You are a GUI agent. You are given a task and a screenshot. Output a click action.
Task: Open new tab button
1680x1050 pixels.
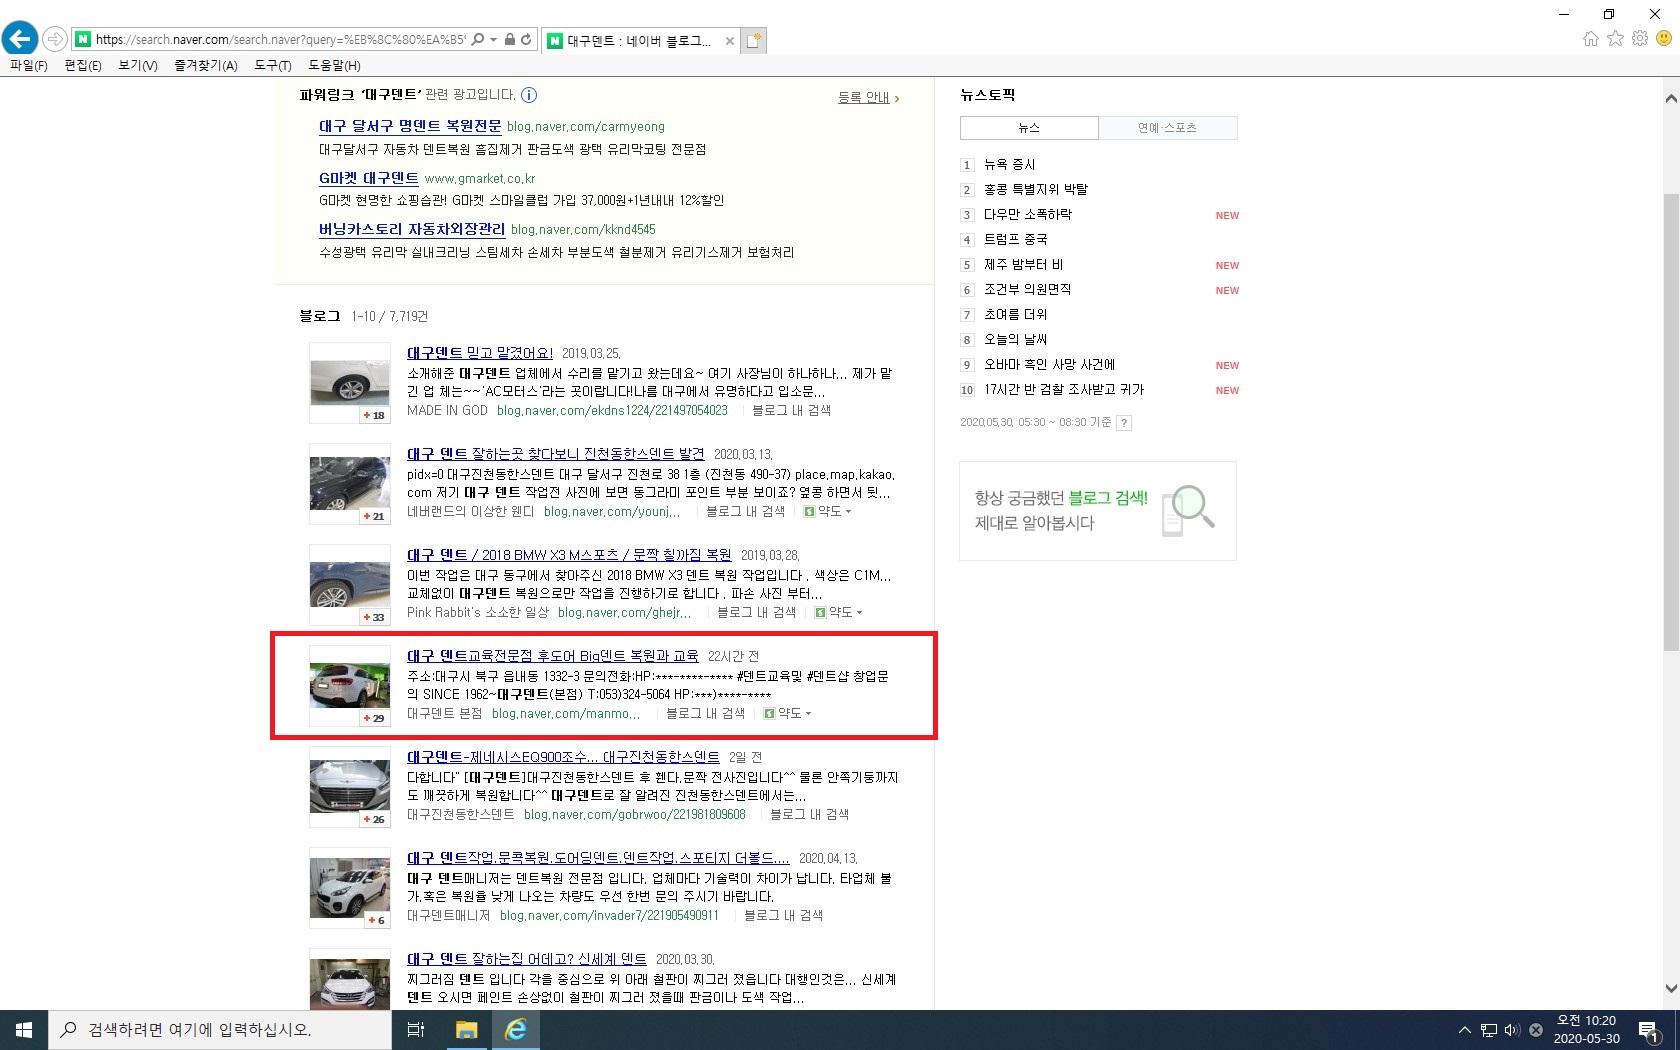[x=754, y=40]
